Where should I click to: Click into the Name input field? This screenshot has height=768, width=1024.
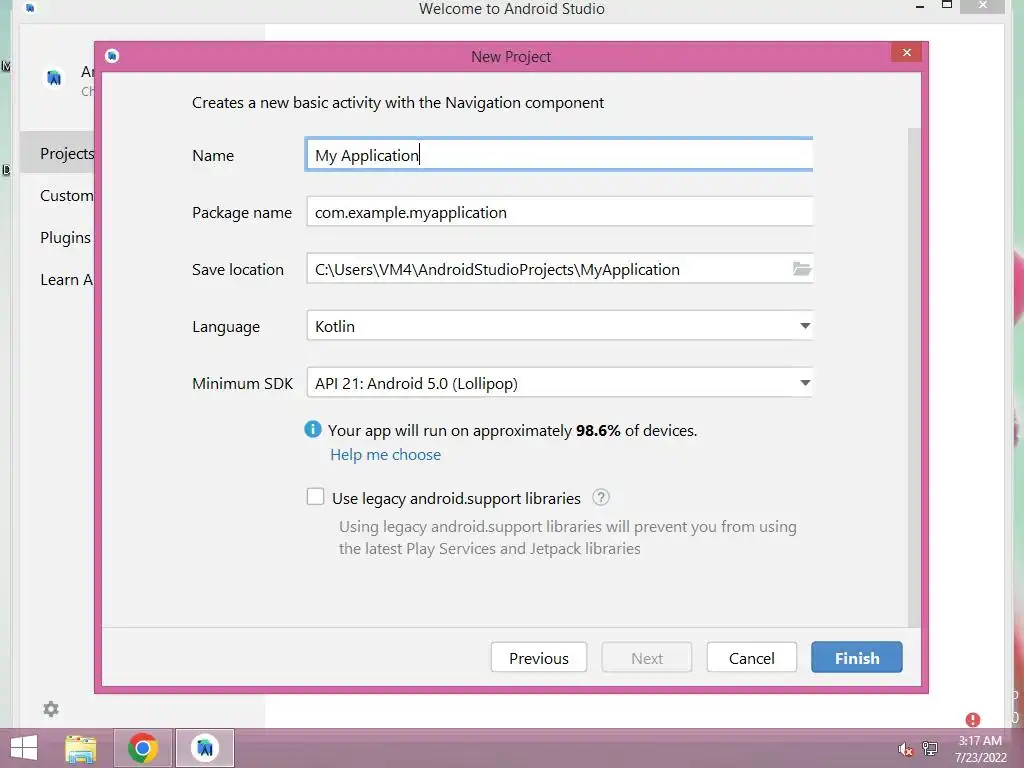[x=560, y=155]
